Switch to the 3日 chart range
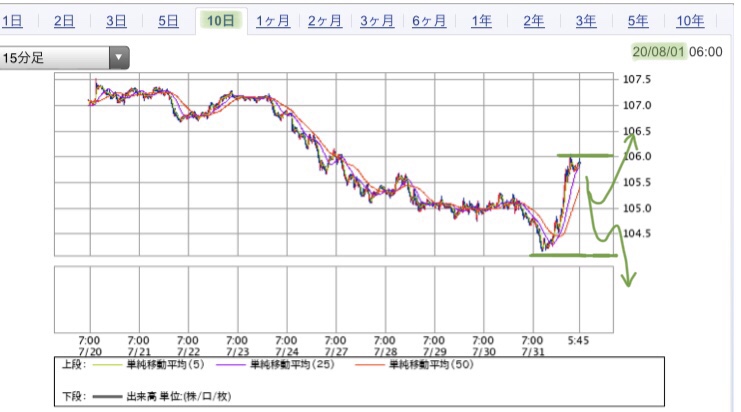This screenshot has width=741, height=412. [116, 21]
